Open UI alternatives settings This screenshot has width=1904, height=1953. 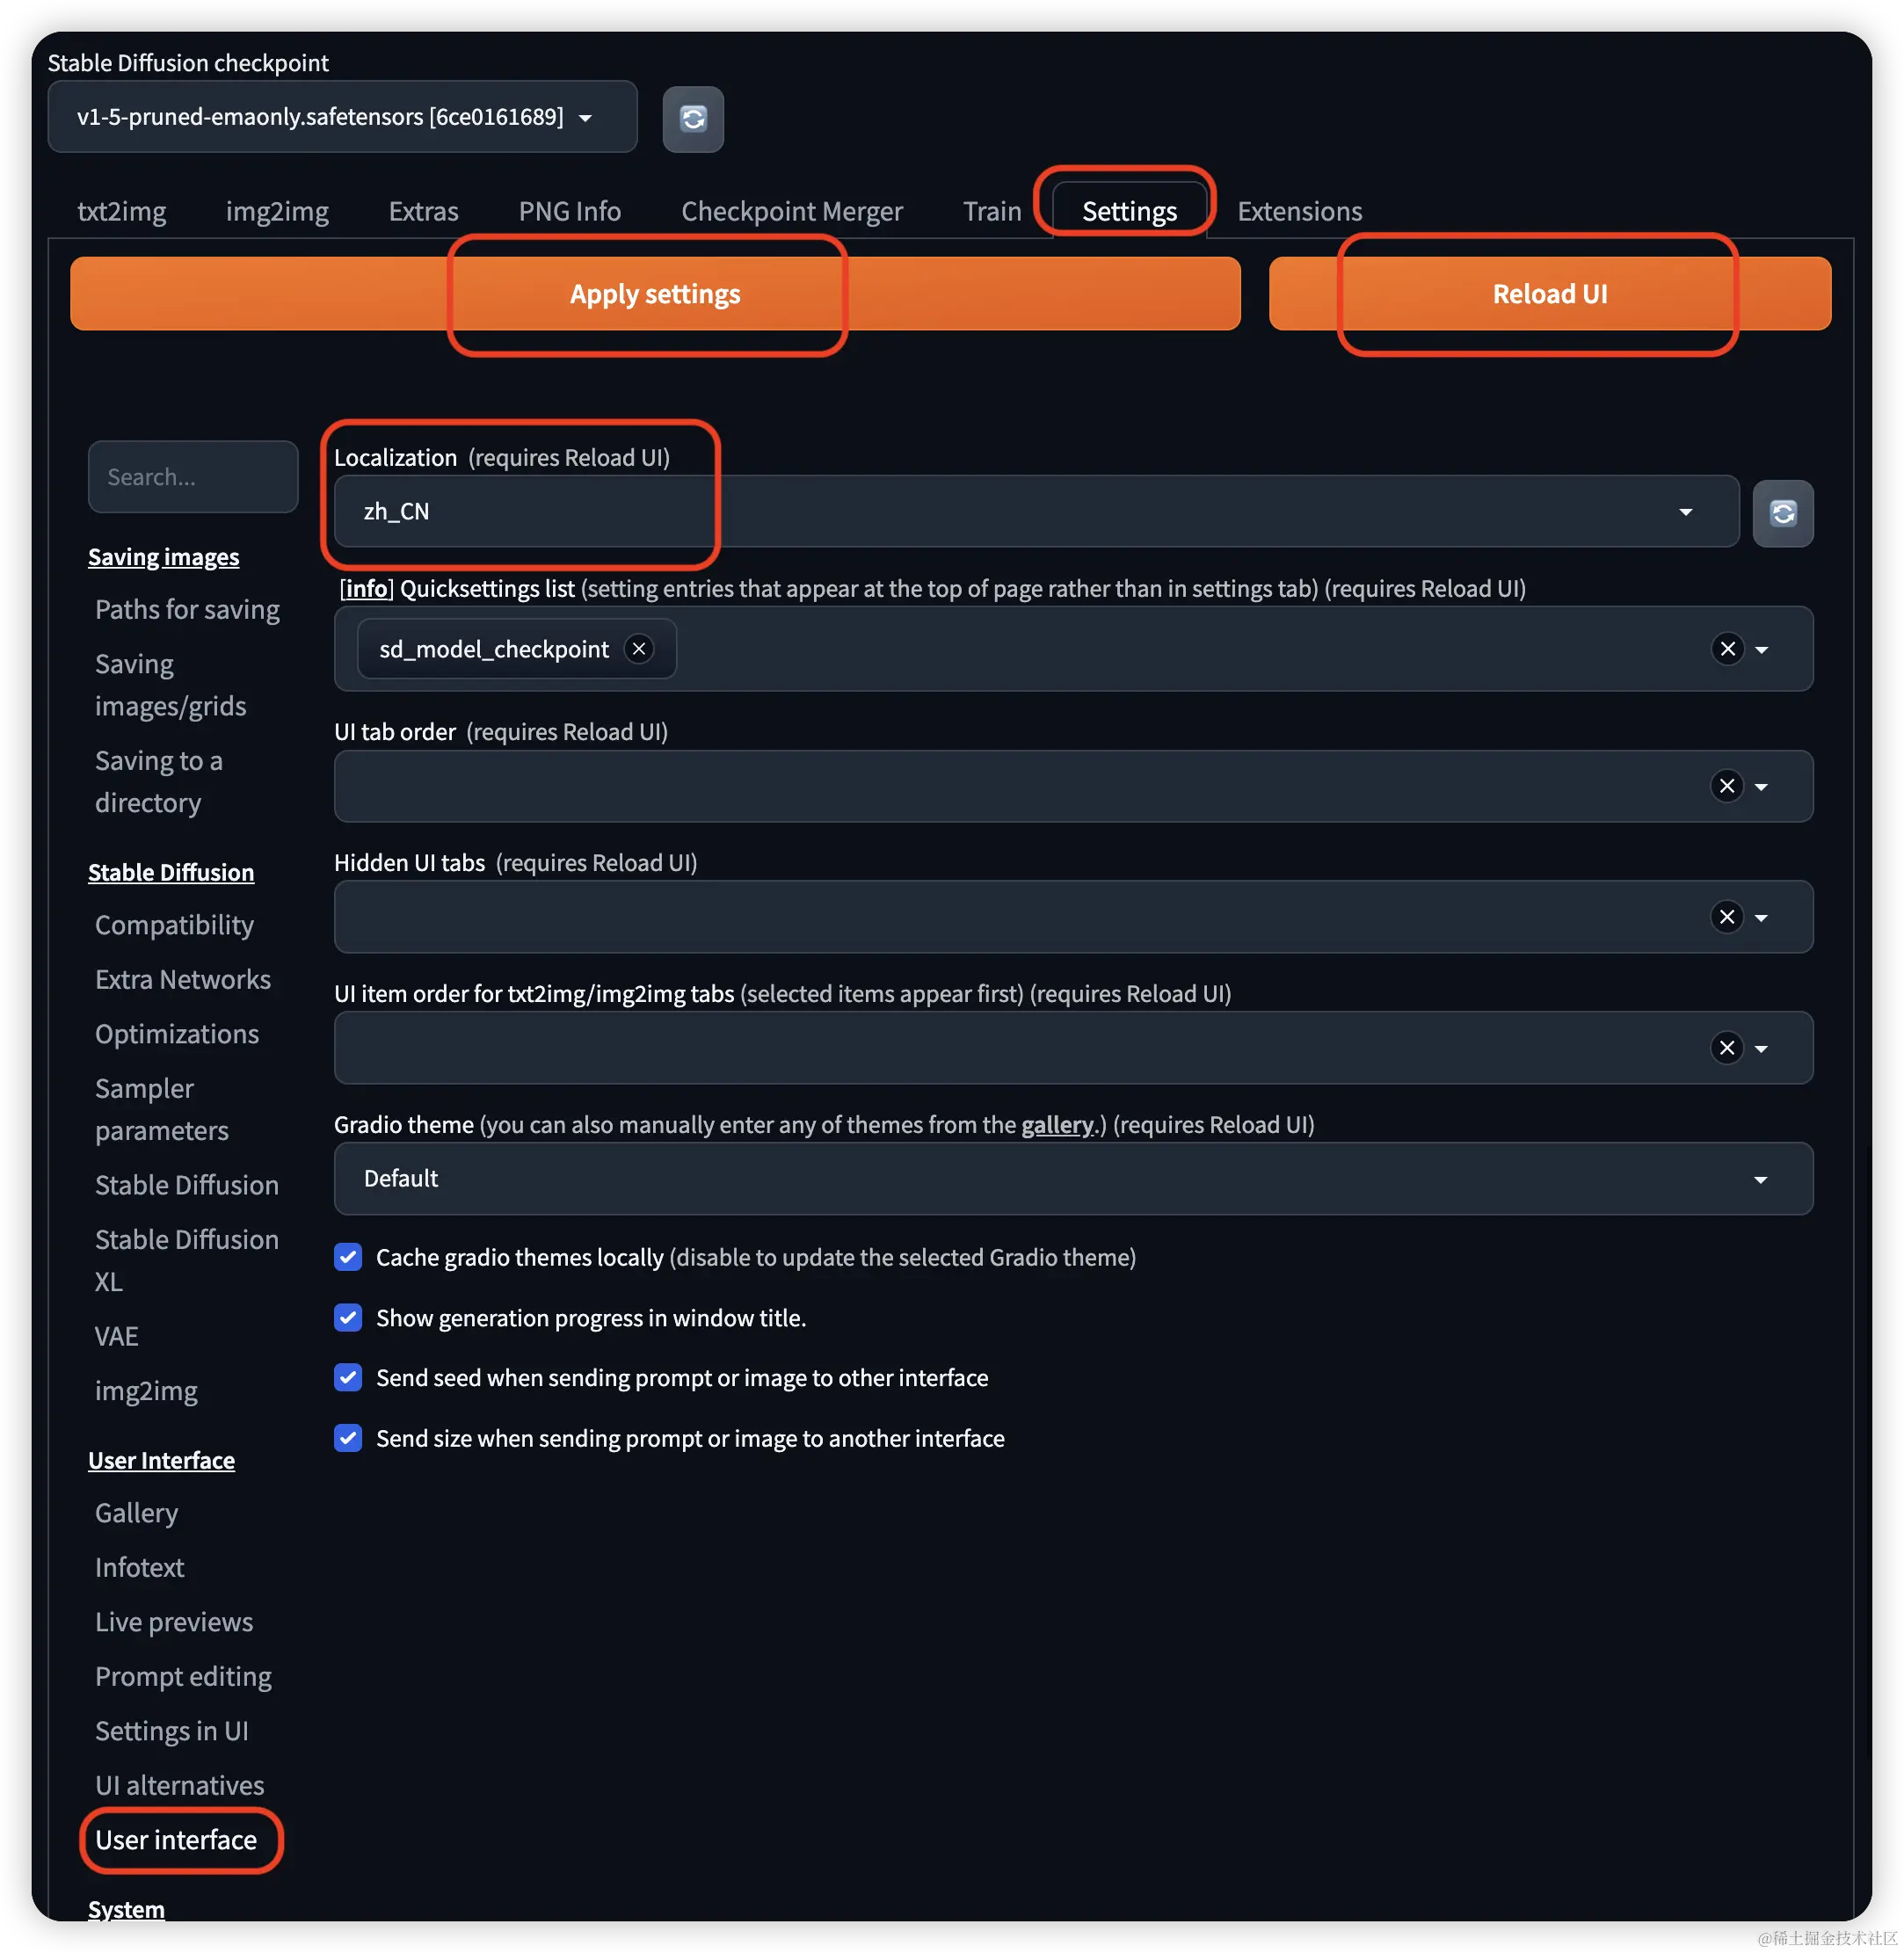pos(180,1785)
